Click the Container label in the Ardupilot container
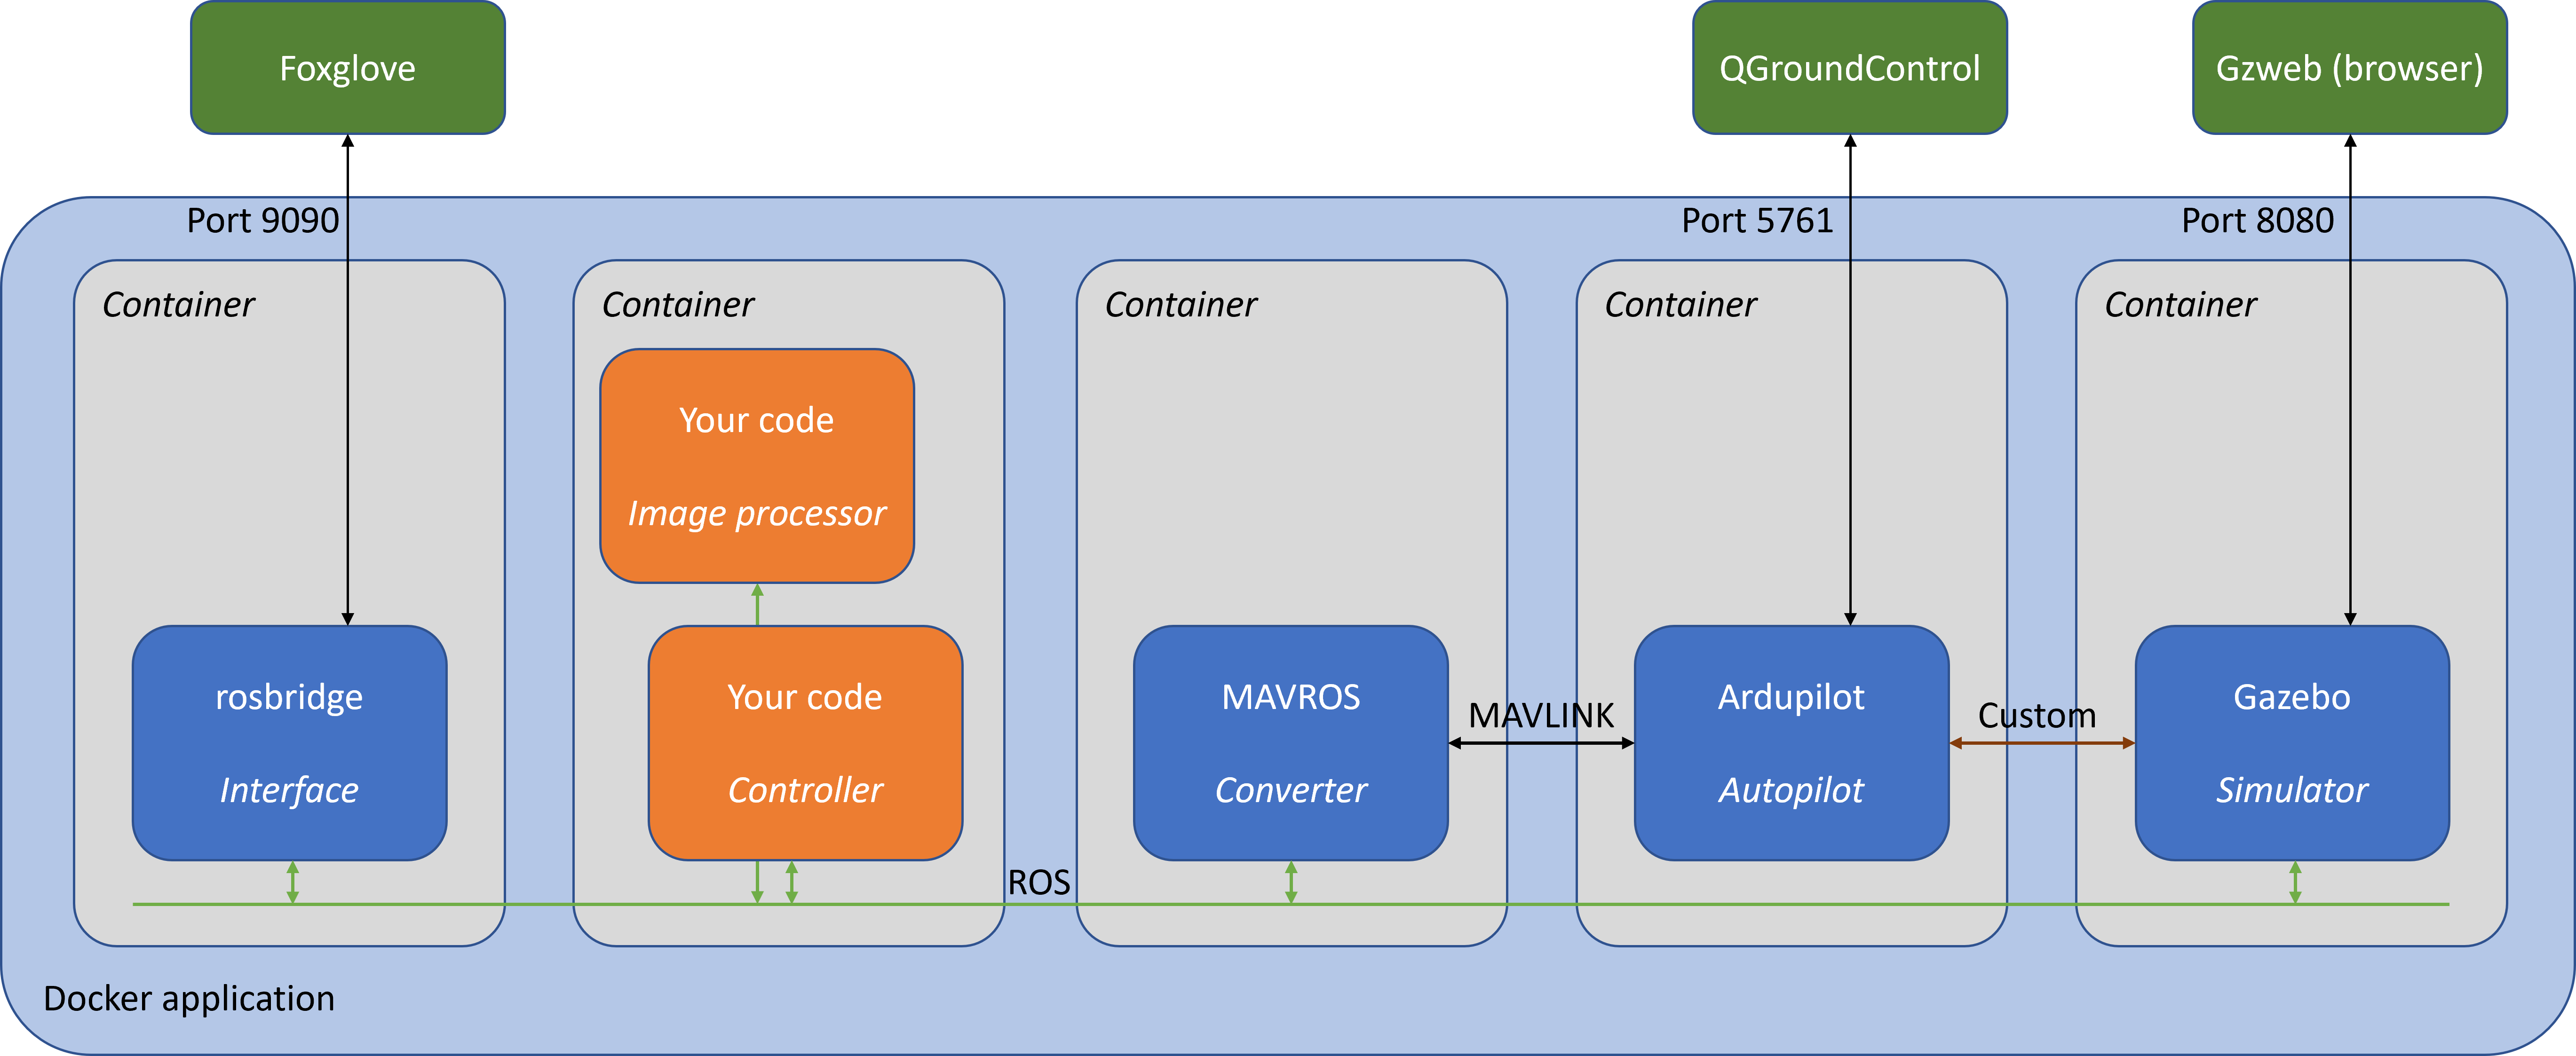 [x=1681, y=304]
